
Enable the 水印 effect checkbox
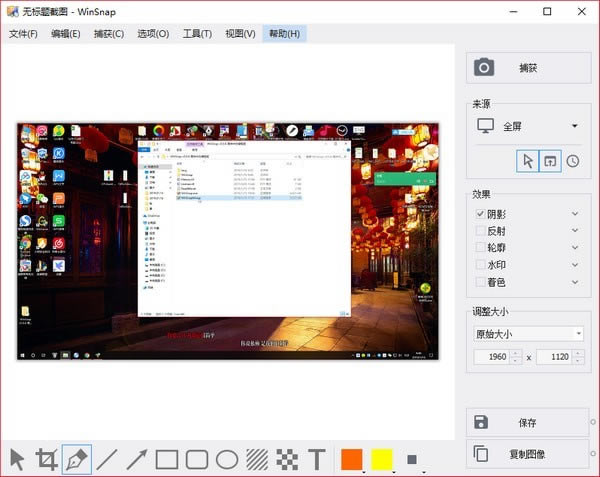click(x=481, y=265)
